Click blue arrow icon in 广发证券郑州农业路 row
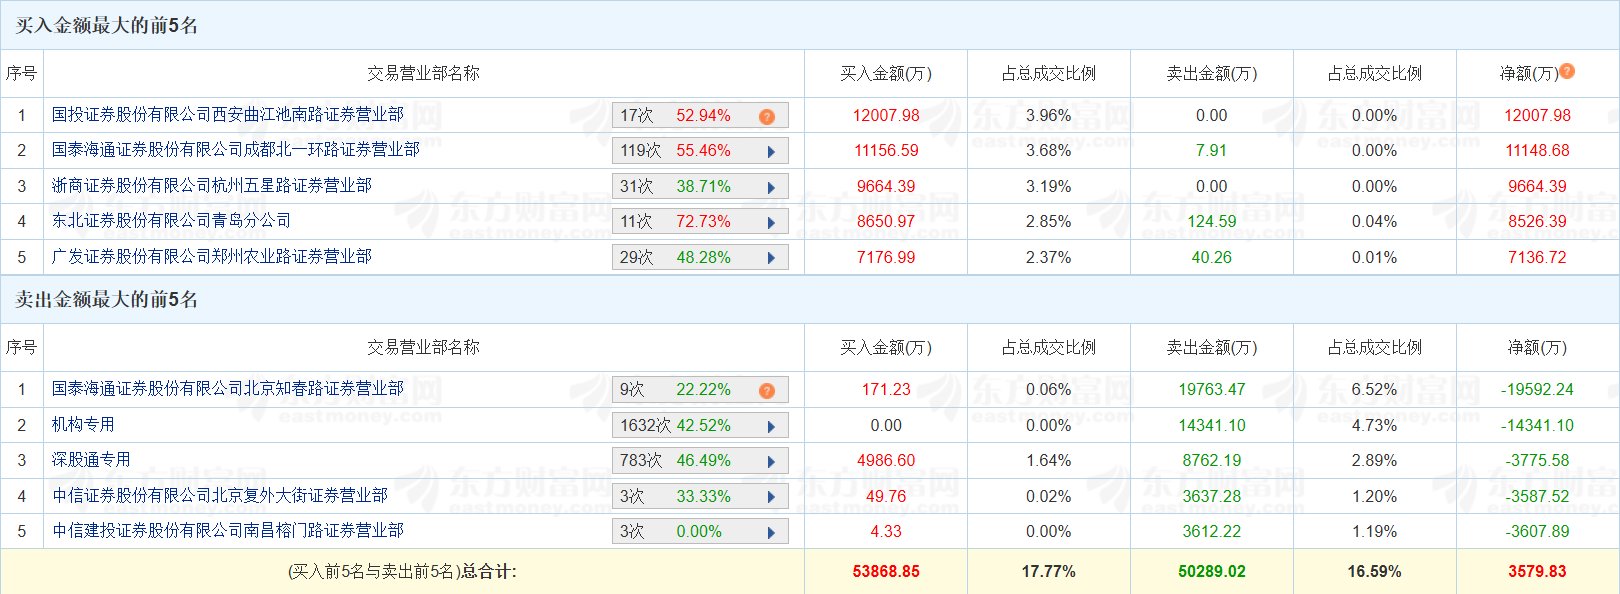Image resolution: width=1620 pixels, height=594 pixels. (771, 258)
